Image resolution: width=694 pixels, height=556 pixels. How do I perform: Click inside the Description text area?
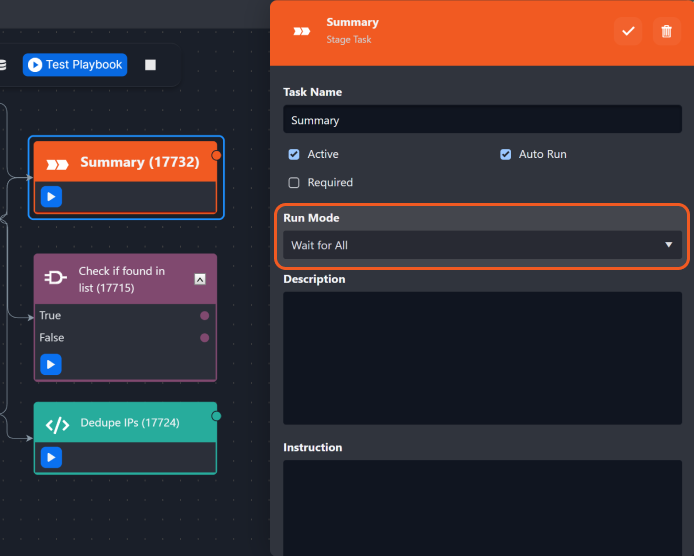pos(482,358)
